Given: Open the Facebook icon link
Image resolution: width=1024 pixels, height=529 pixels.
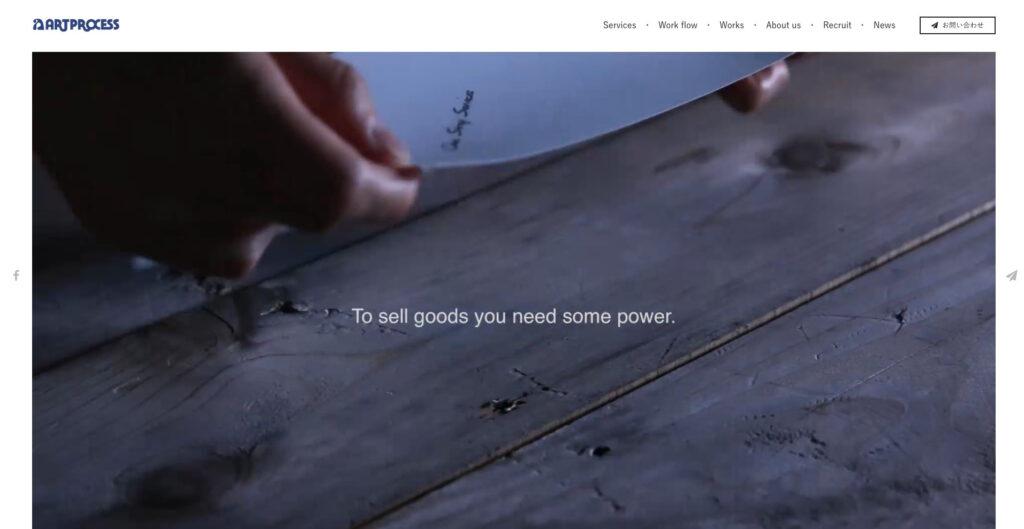Looking at the screenshot, I should [x=16, y=276].
